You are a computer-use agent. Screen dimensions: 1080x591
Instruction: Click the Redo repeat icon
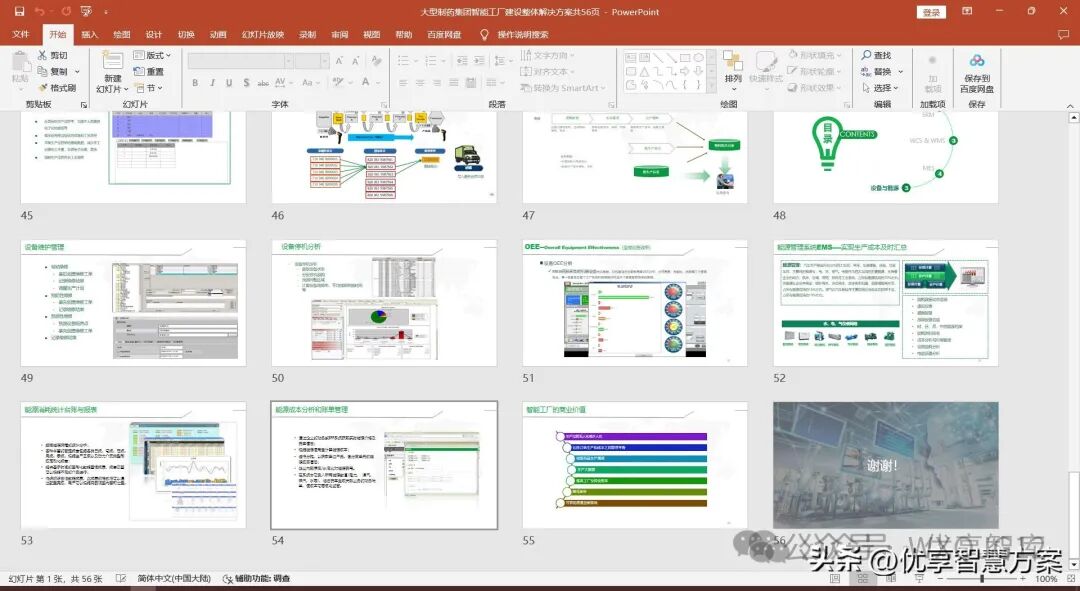[66, 12]
